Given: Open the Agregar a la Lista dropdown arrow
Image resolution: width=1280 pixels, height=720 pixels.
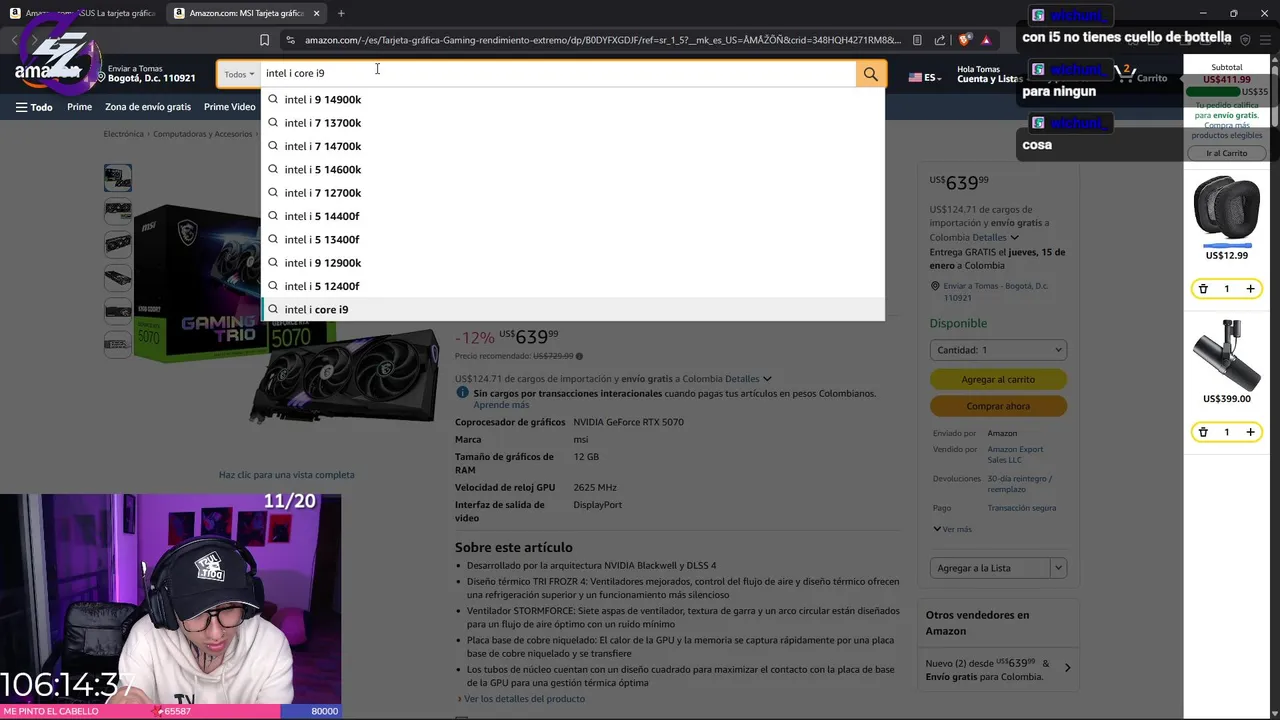Looking at the screenshot, I should point(1058,568).
